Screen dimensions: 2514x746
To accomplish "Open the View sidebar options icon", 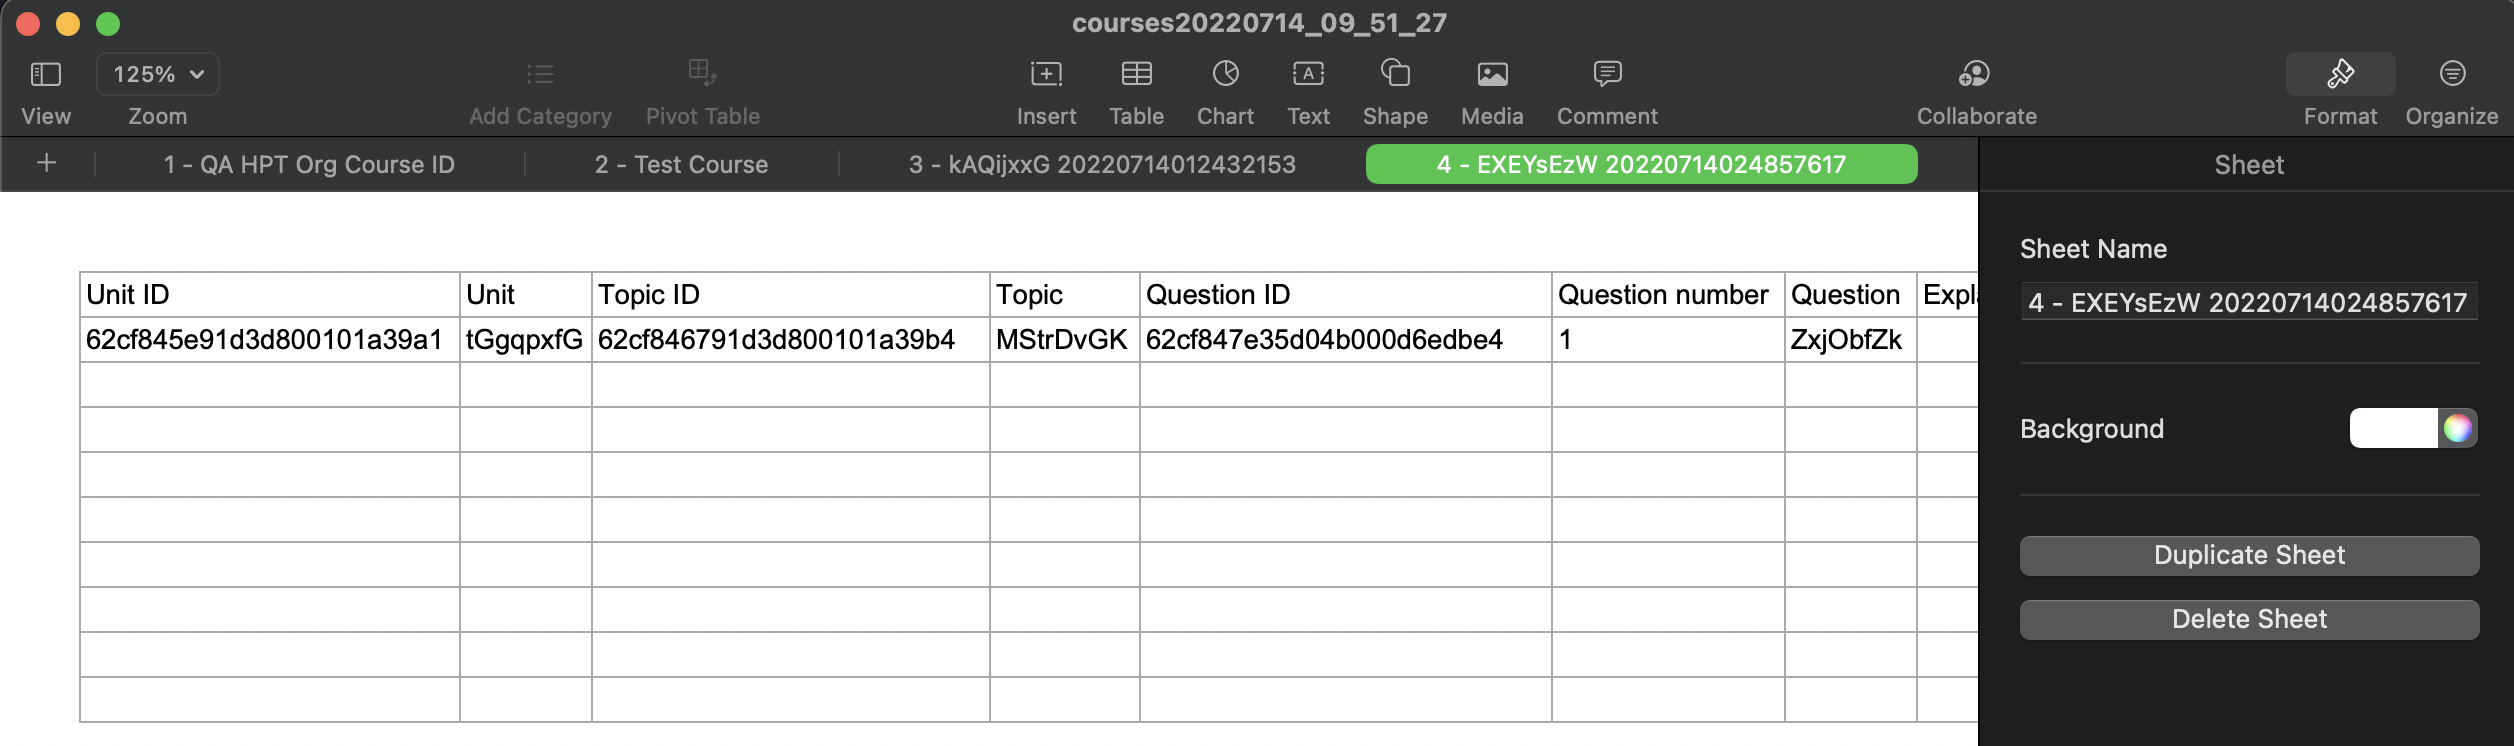I will point(46,74).
